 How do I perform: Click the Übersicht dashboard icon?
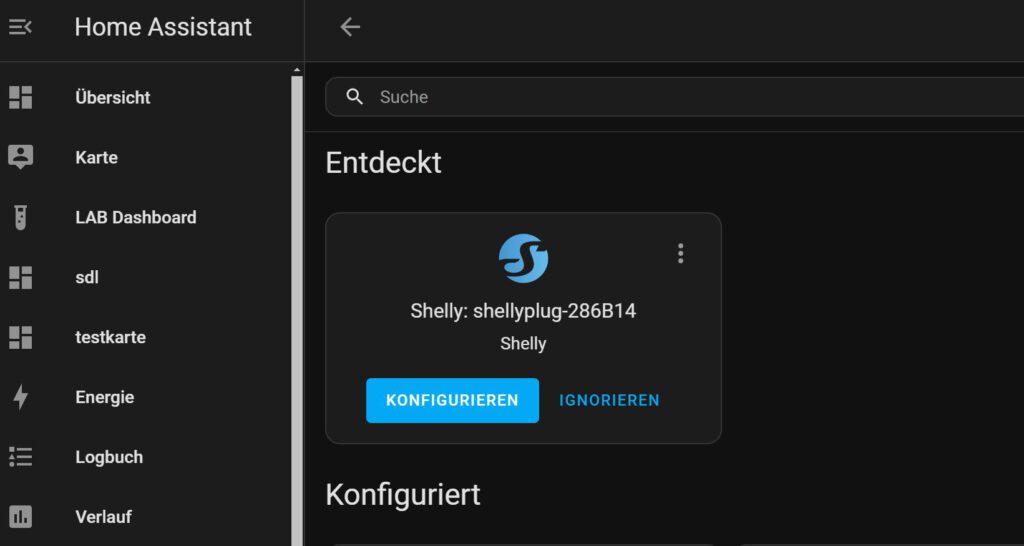point(20,97)
